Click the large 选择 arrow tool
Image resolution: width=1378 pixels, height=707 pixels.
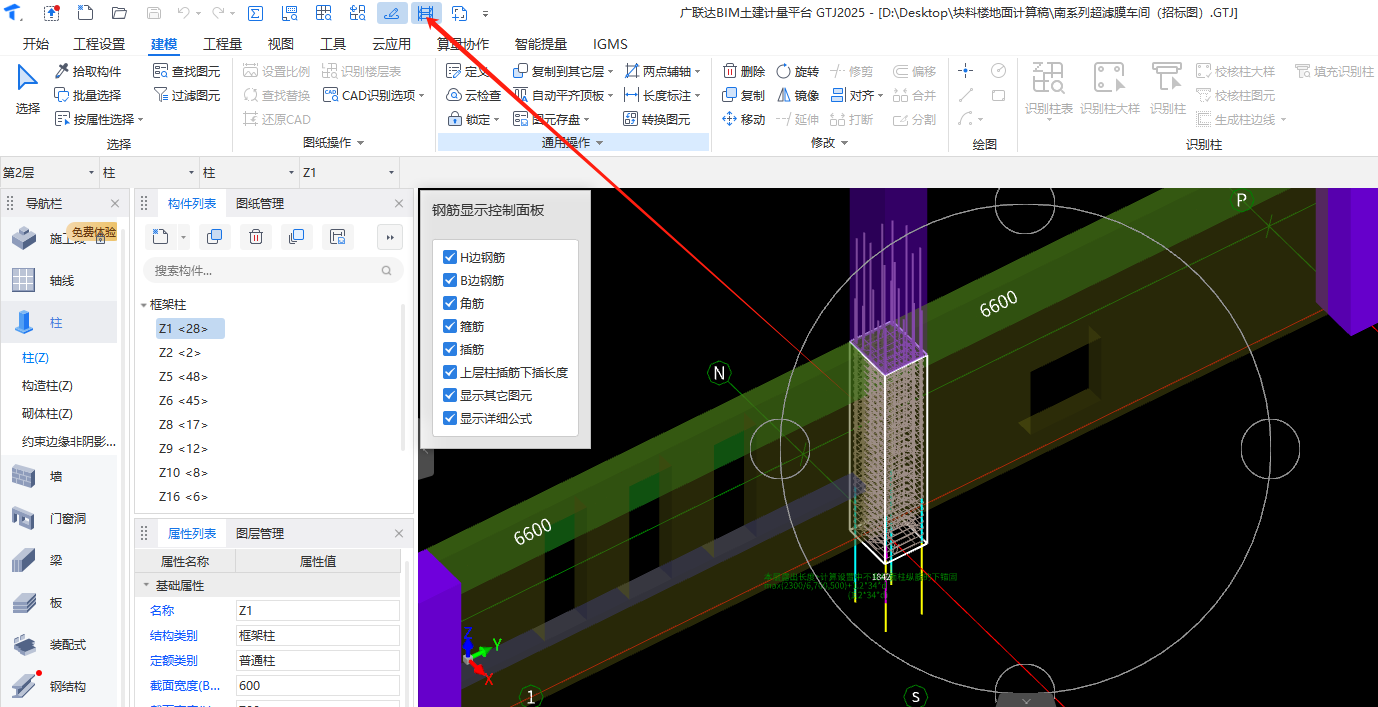(28, 89)
